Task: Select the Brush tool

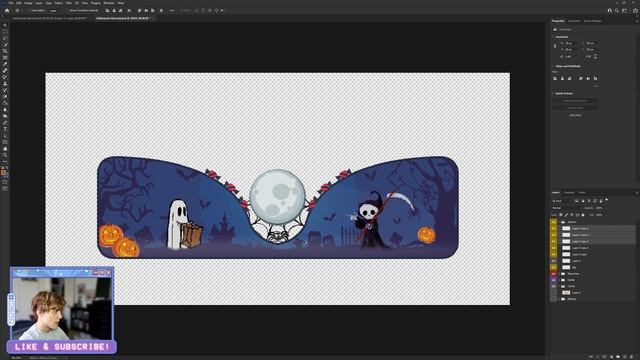Action: tap(5, 77)
